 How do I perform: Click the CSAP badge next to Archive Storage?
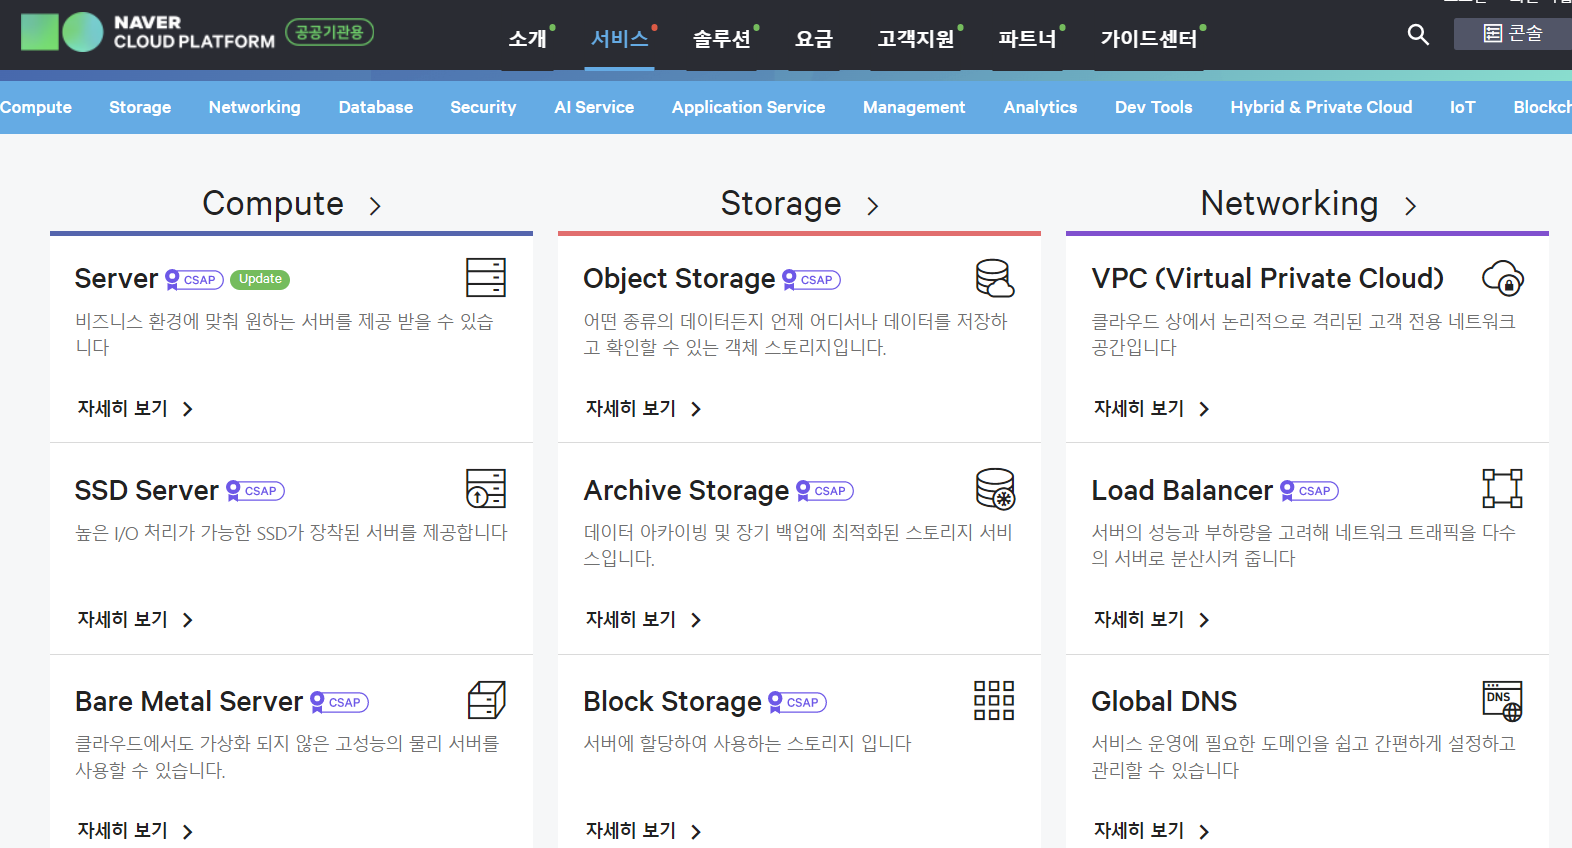click(825, 491)
